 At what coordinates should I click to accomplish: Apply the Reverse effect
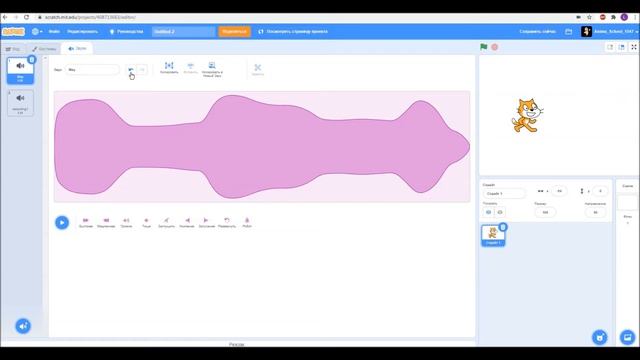(x=227, y=222)
